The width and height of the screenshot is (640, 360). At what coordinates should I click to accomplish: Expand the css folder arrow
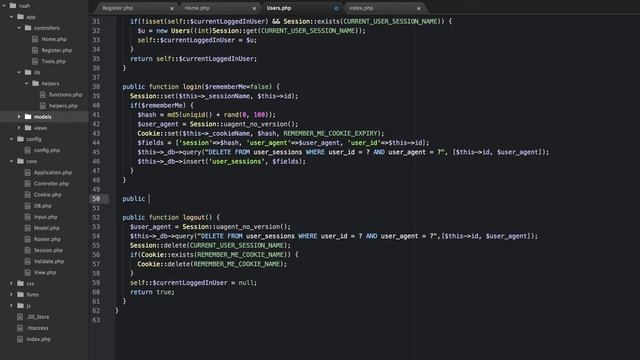[x=11, y=283]
